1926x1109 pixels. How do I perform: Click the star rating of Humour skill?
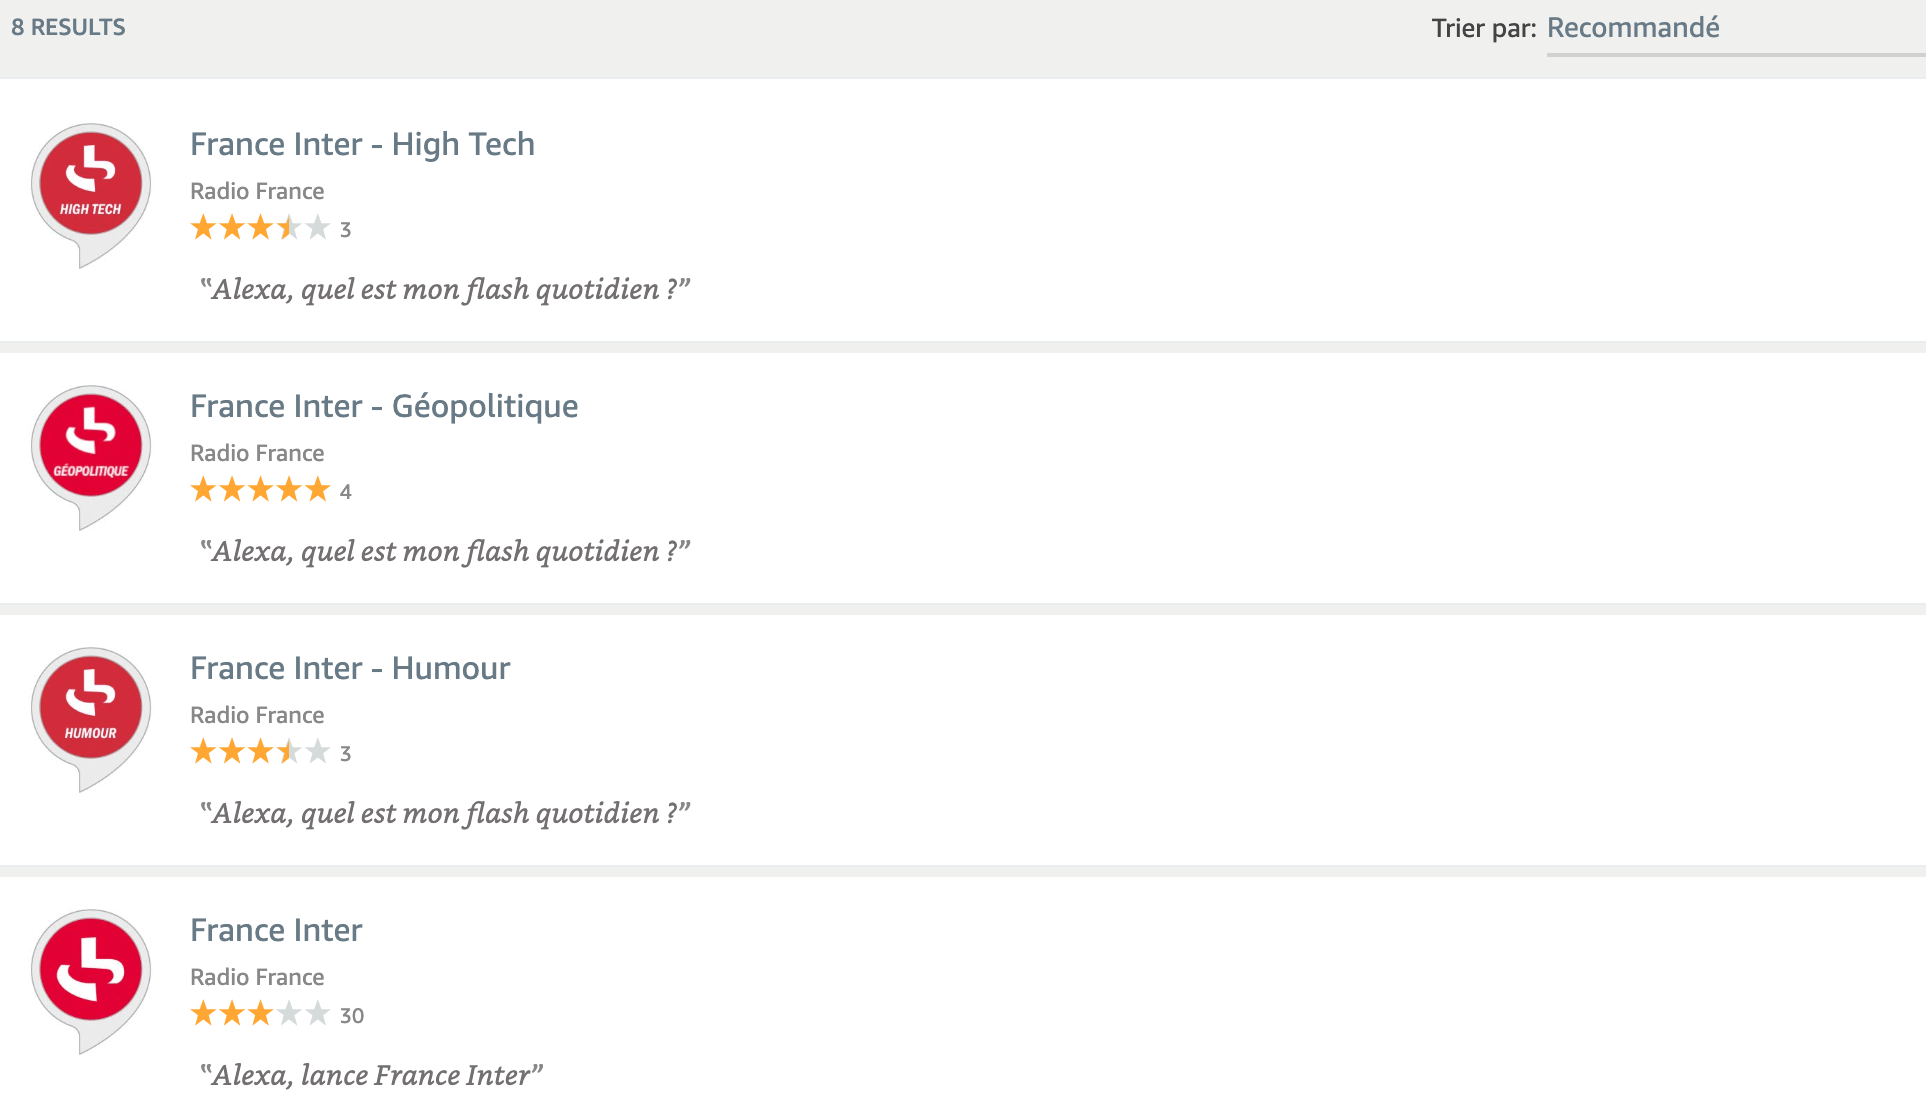point(260,752)
